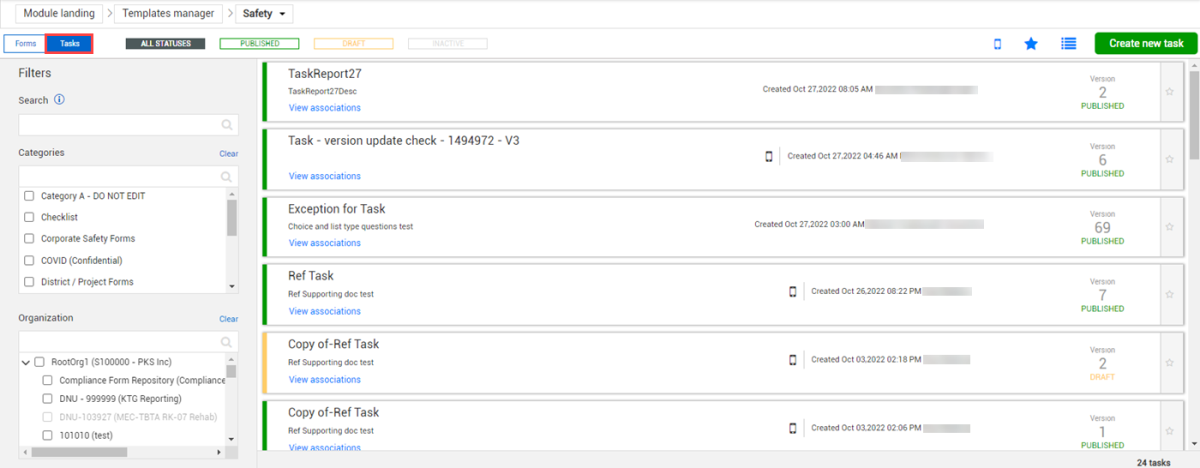Filter by the Published status swatch
Viewport: 1200px width, 468px height.
tap(259, 44)
